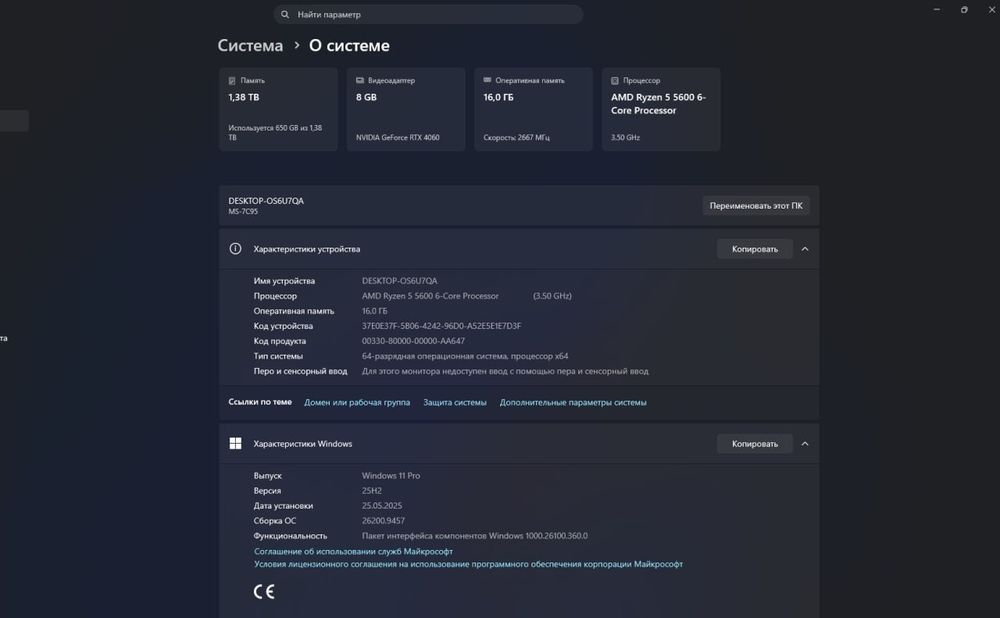Screen dimensions: 1000x618
Task: Collapse the 'Характеристики устройства' section
Action: point(805,249)
